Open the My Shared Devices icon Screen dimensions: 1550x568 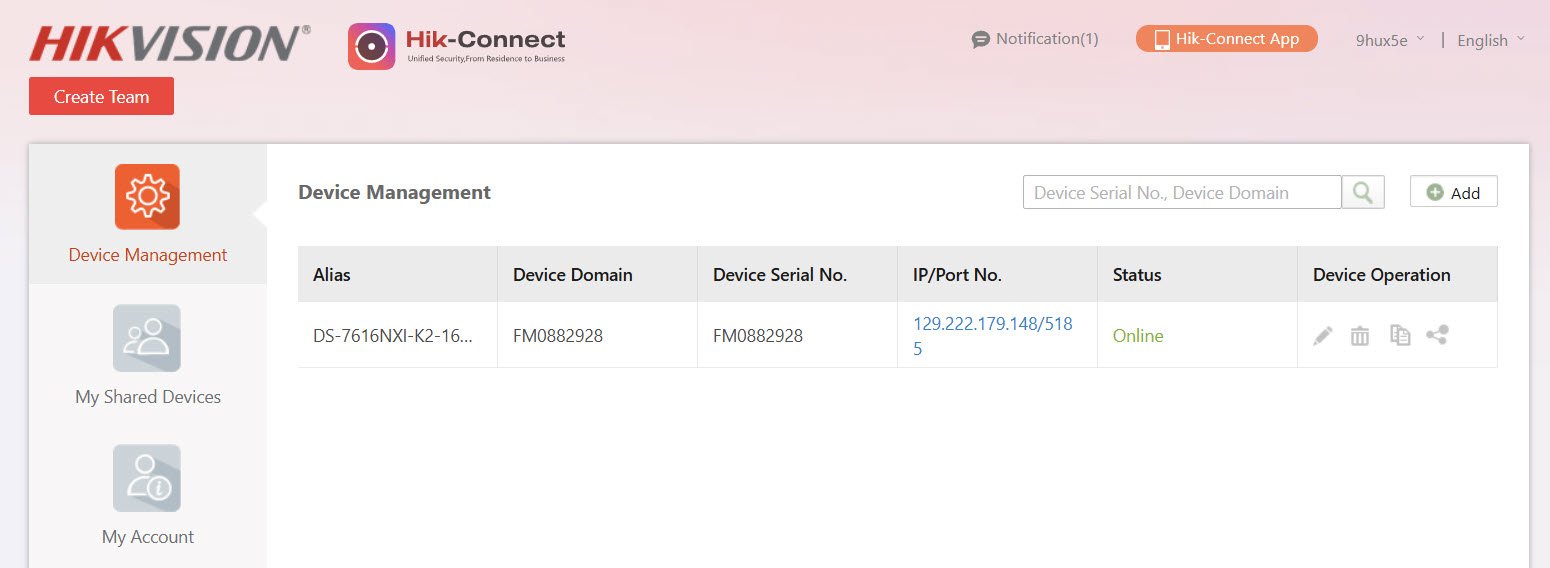147,338
